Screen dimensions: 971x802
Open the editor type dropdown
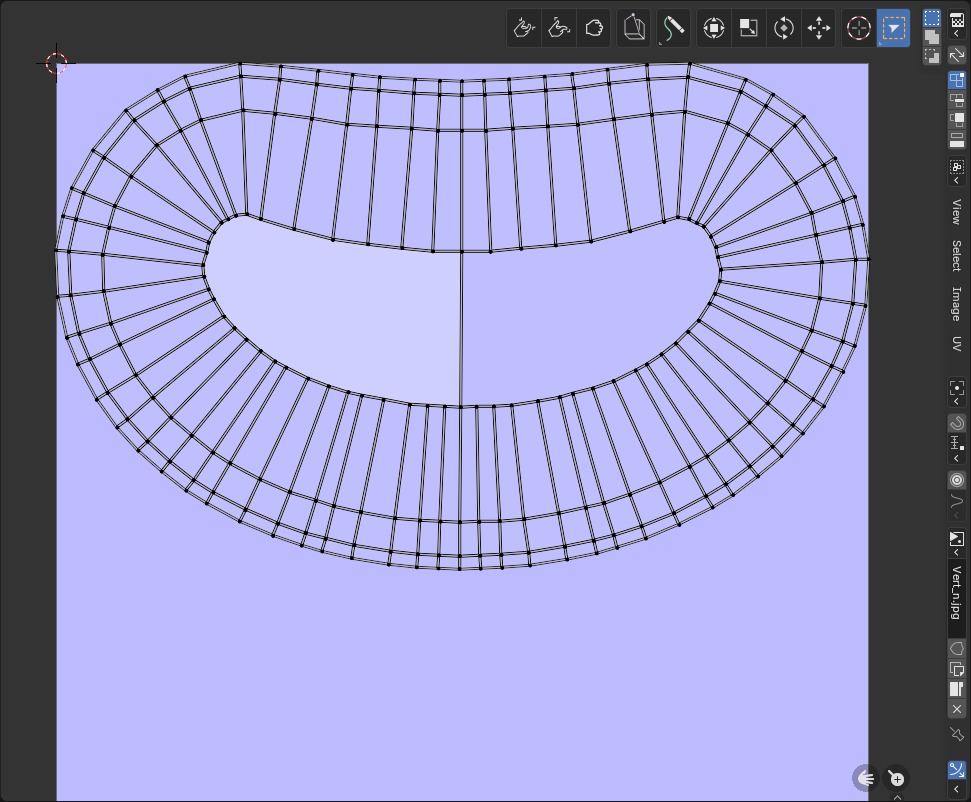pos(957,25)
